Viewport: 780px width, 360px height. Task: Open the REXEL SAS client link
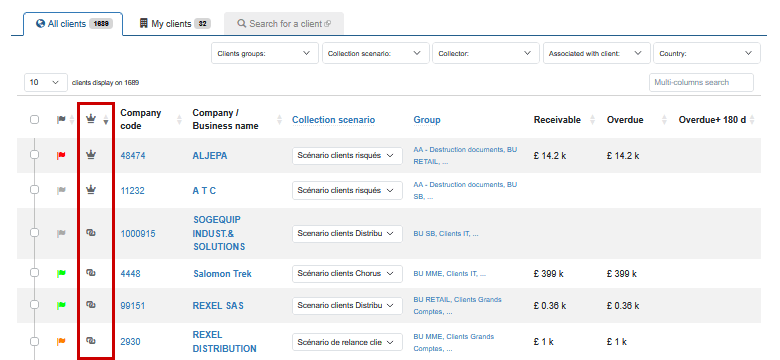click(218, 306)
